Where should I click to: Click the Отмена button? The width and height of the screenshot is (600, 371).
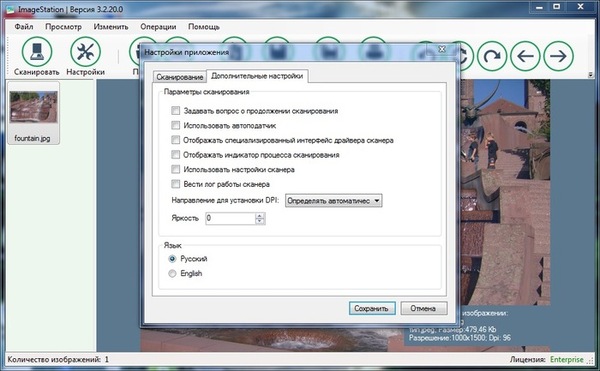pyautogui.click(x=424, y=308)
